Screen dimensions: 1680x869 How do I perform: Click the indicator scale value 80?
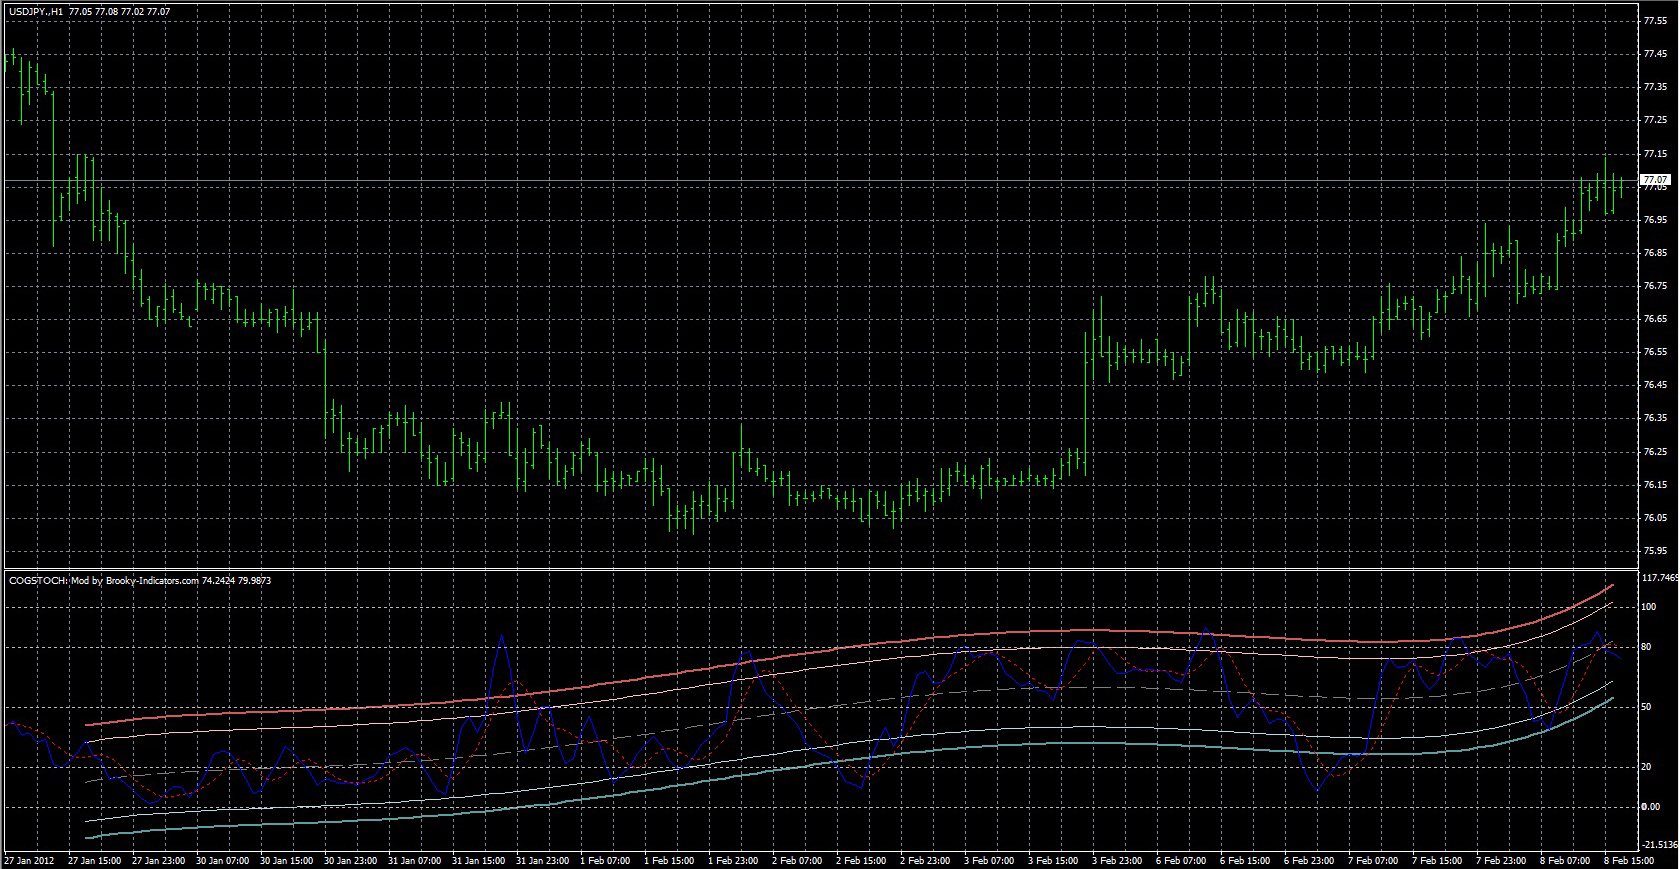click(1646, 647)
